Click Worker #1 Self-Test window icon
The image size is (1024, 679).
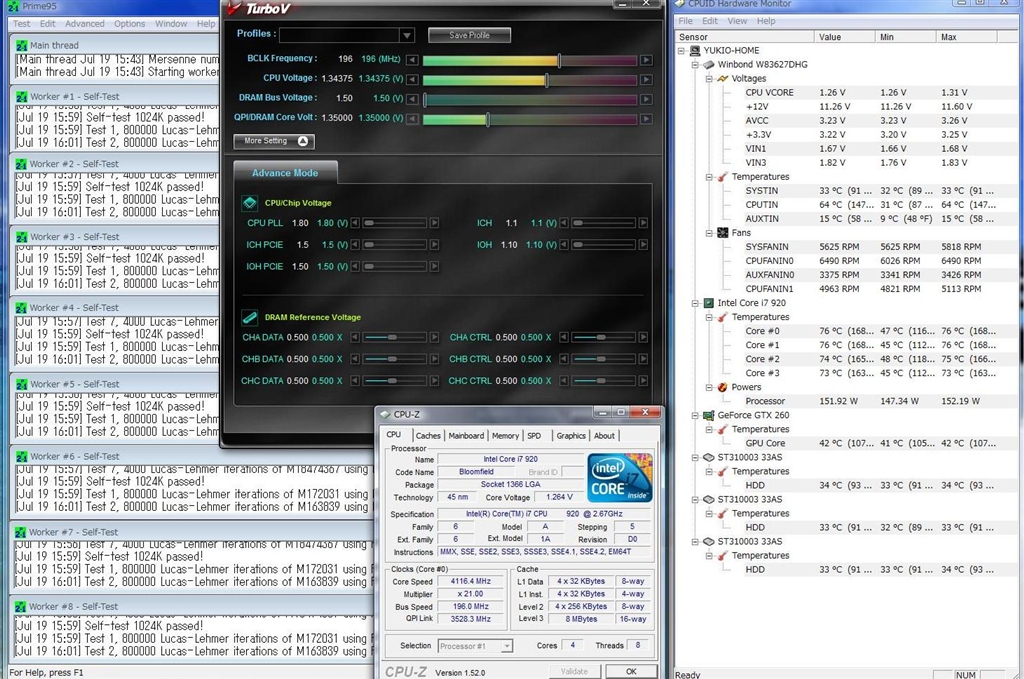(21, 97)
